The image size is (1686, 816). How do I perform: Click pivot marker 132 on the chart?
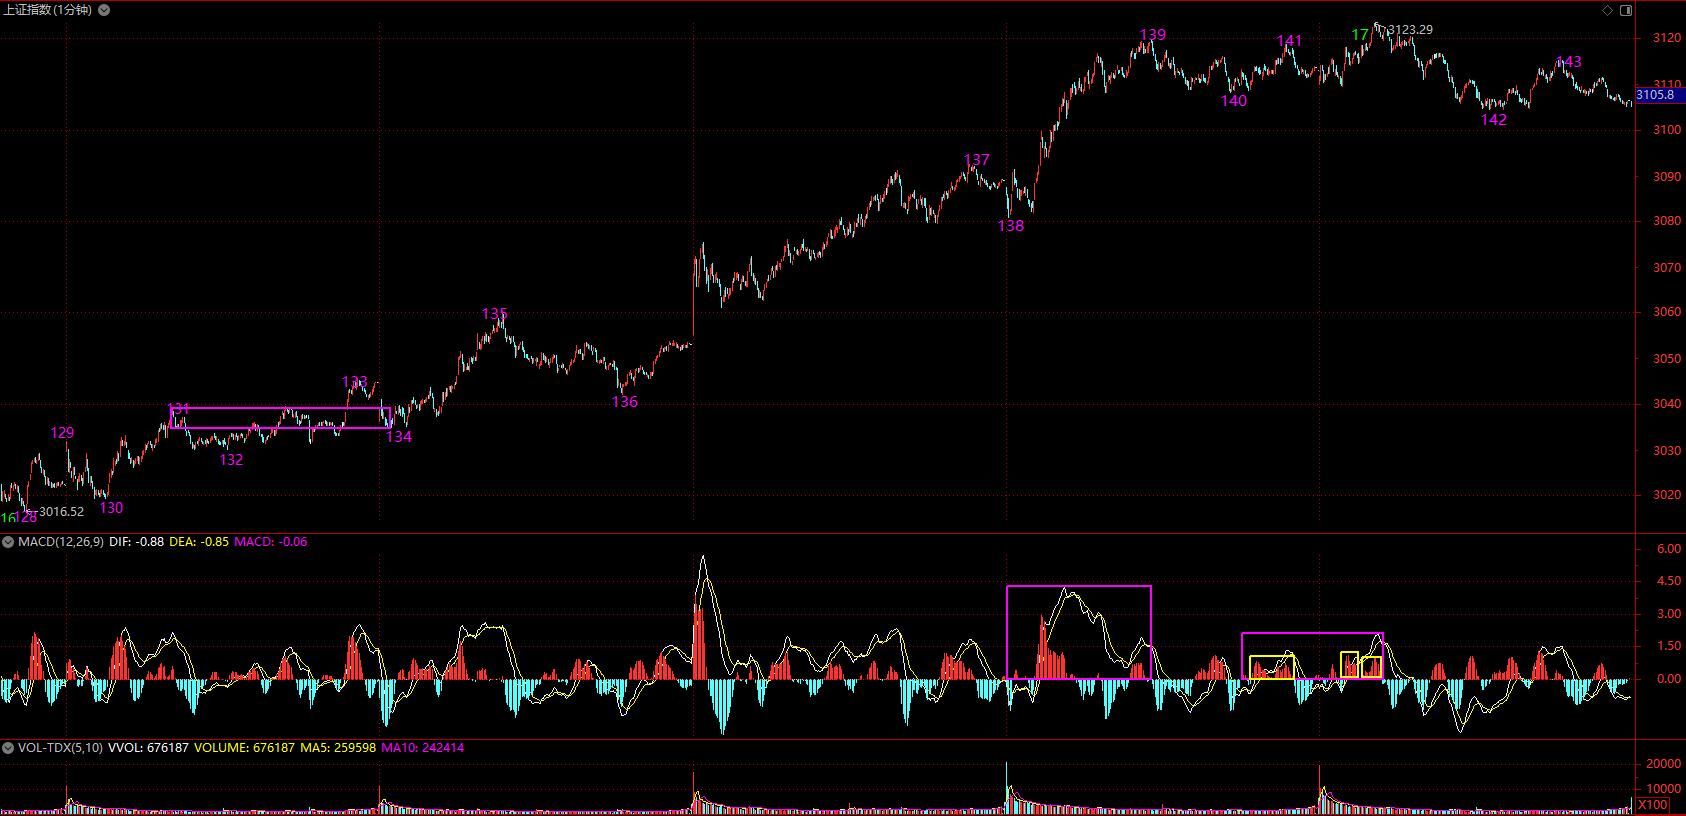point(231,460)
